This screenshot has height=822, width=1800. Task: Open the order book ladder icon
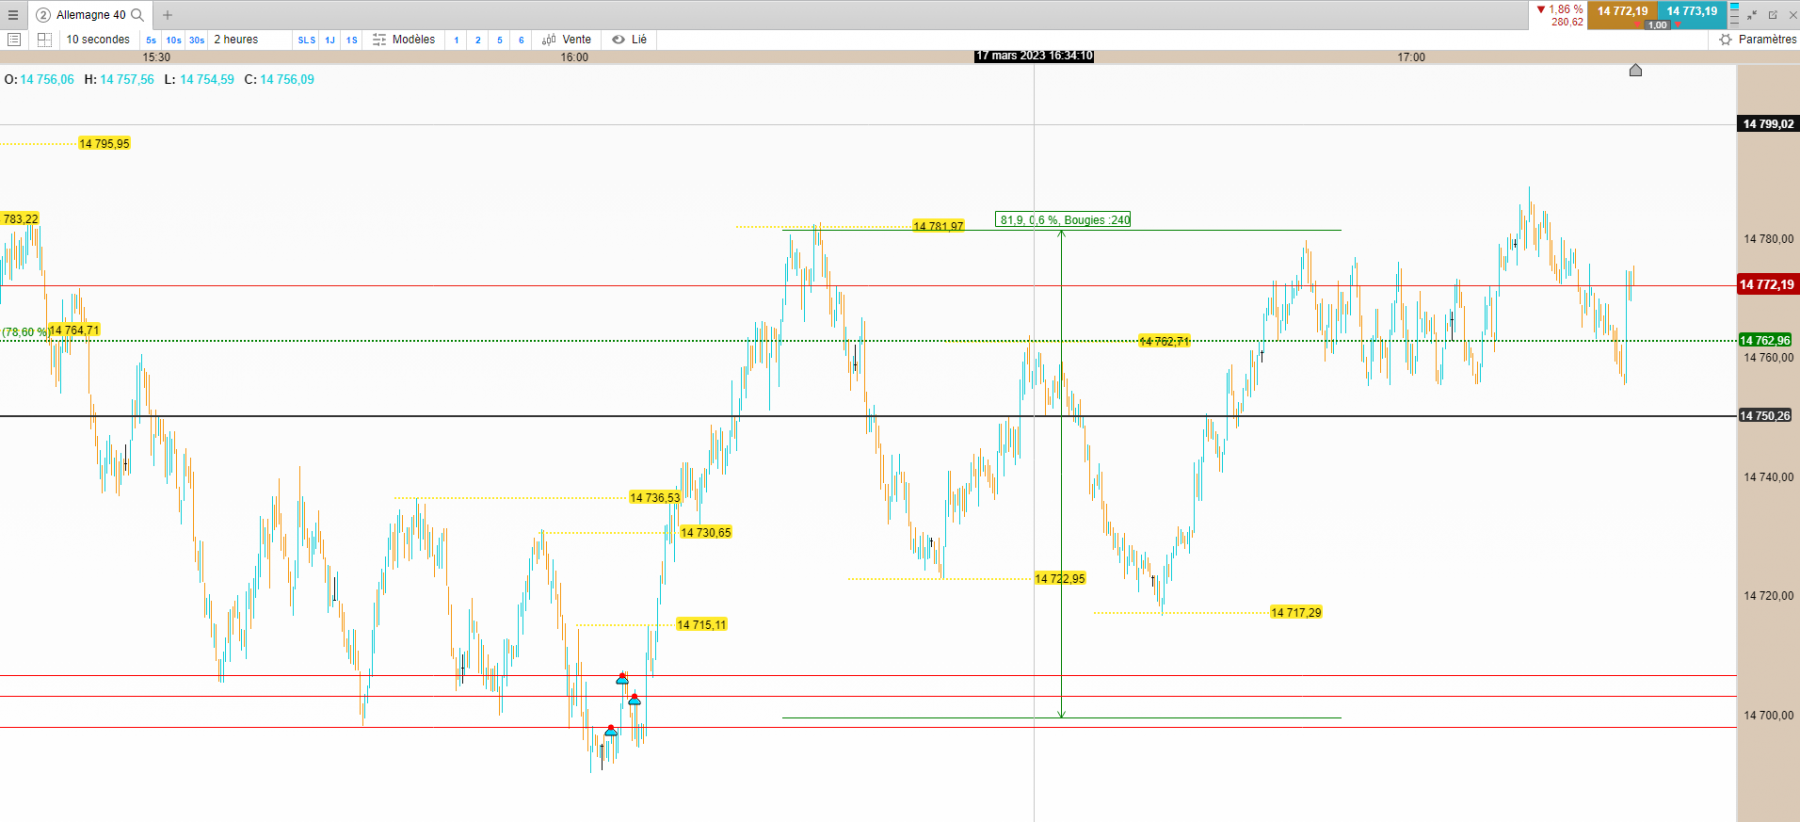click(1734, 14)
